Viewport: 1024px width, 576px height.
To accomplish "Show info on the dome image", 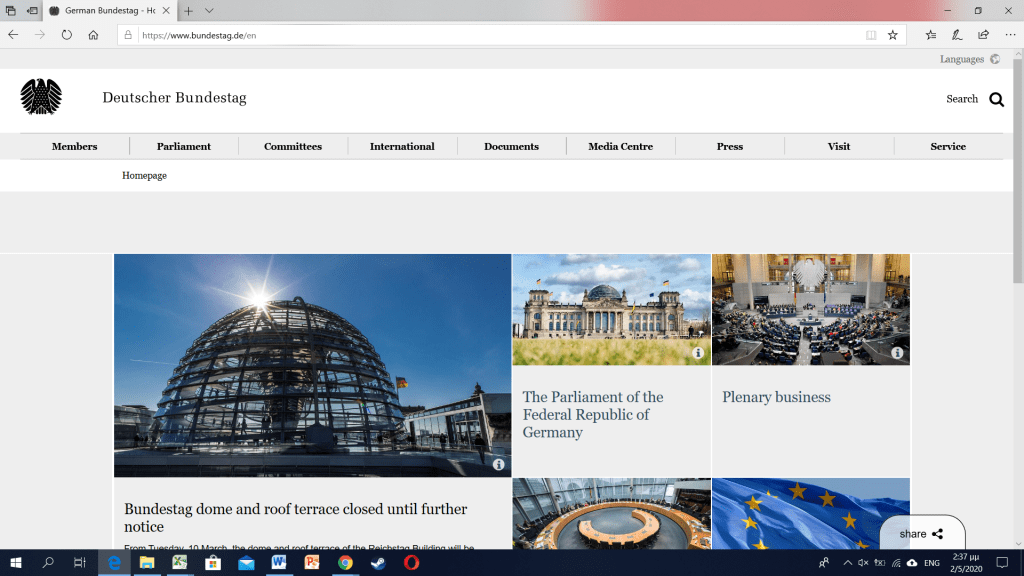I will click(498, 465).
